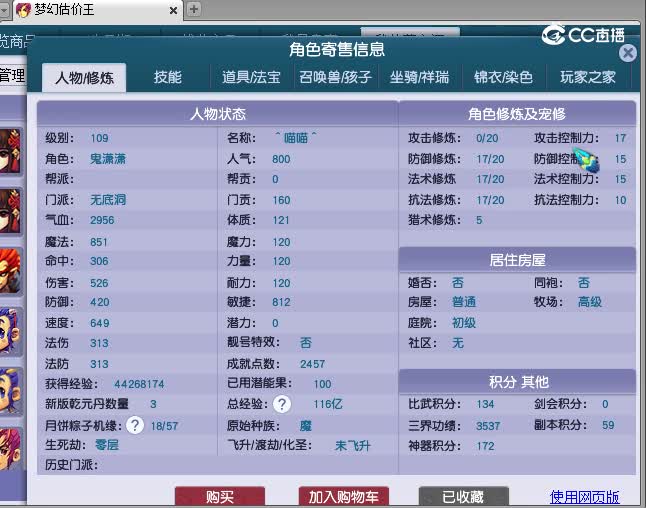Click the 总经验 value 116亿
The width and height of the screenshot is (646, 508).
pyautogui.click(x=328, y=404)
